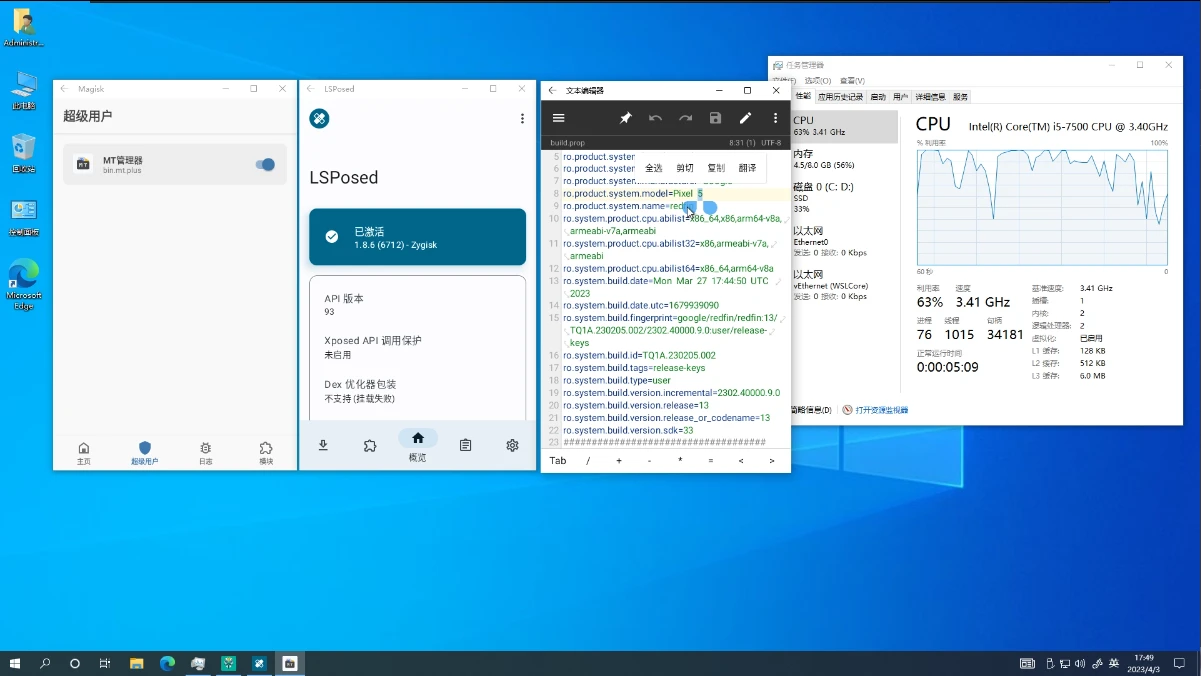Open the Microsoft Edge desktop shortcut
Screen dimensions: 1201x676
24,284
